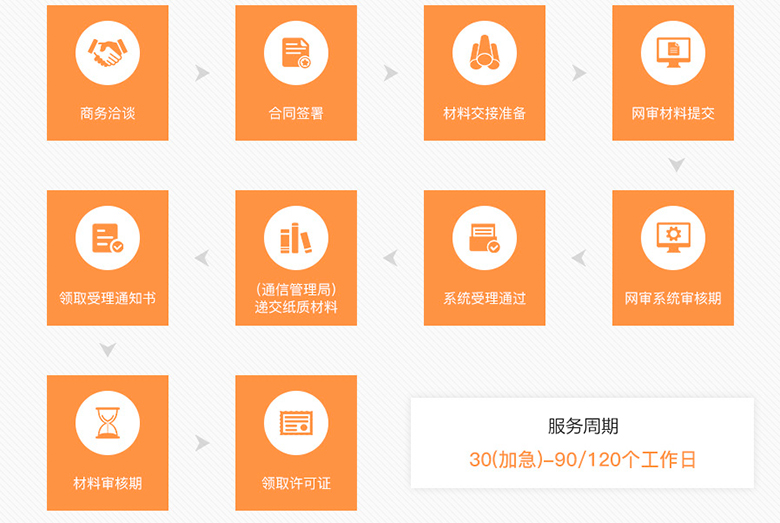This screenshot has height=523, width=780.
Task: Click the arrow between 材料审核期 and 领取许可证
Action: [x=202, y=443]
